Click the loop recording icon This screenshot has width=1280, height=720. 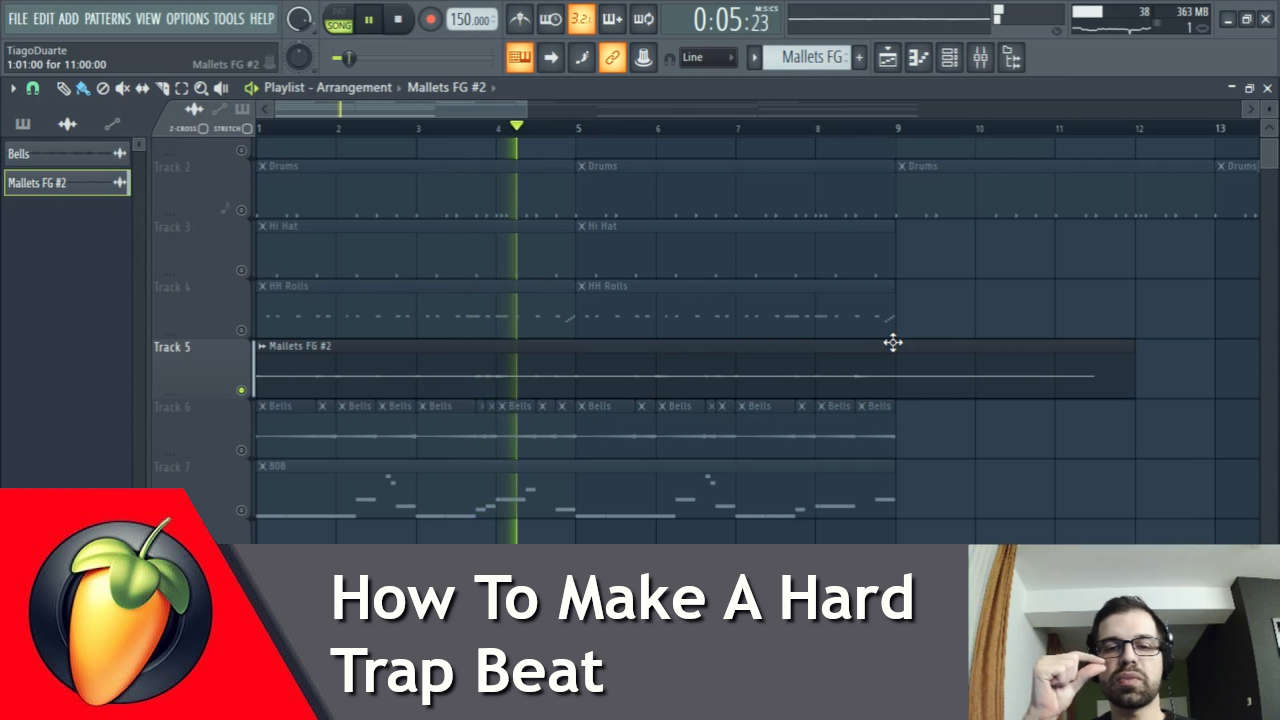tap(643, 18)
